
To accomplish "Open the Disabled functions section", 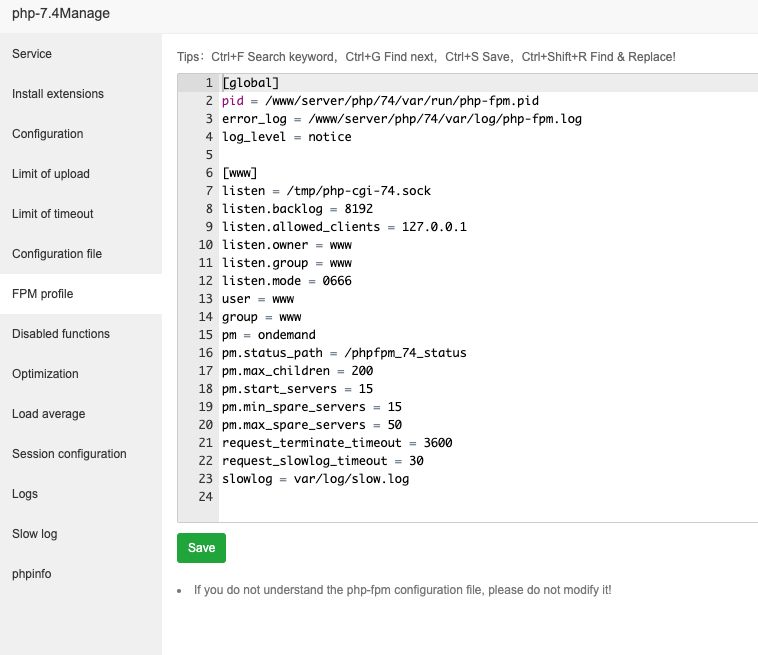I will pyautogui.click(x=61, y=334).
